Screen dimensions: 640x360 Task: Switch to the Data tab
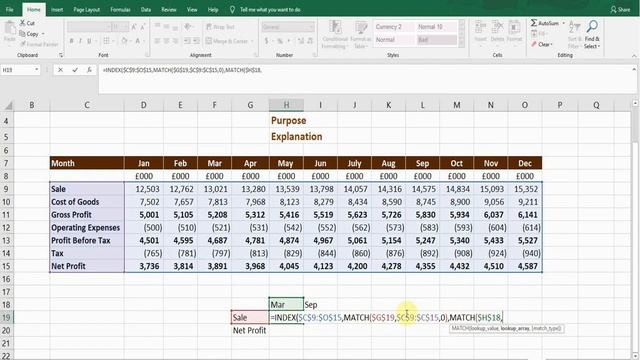coord(146,9)
